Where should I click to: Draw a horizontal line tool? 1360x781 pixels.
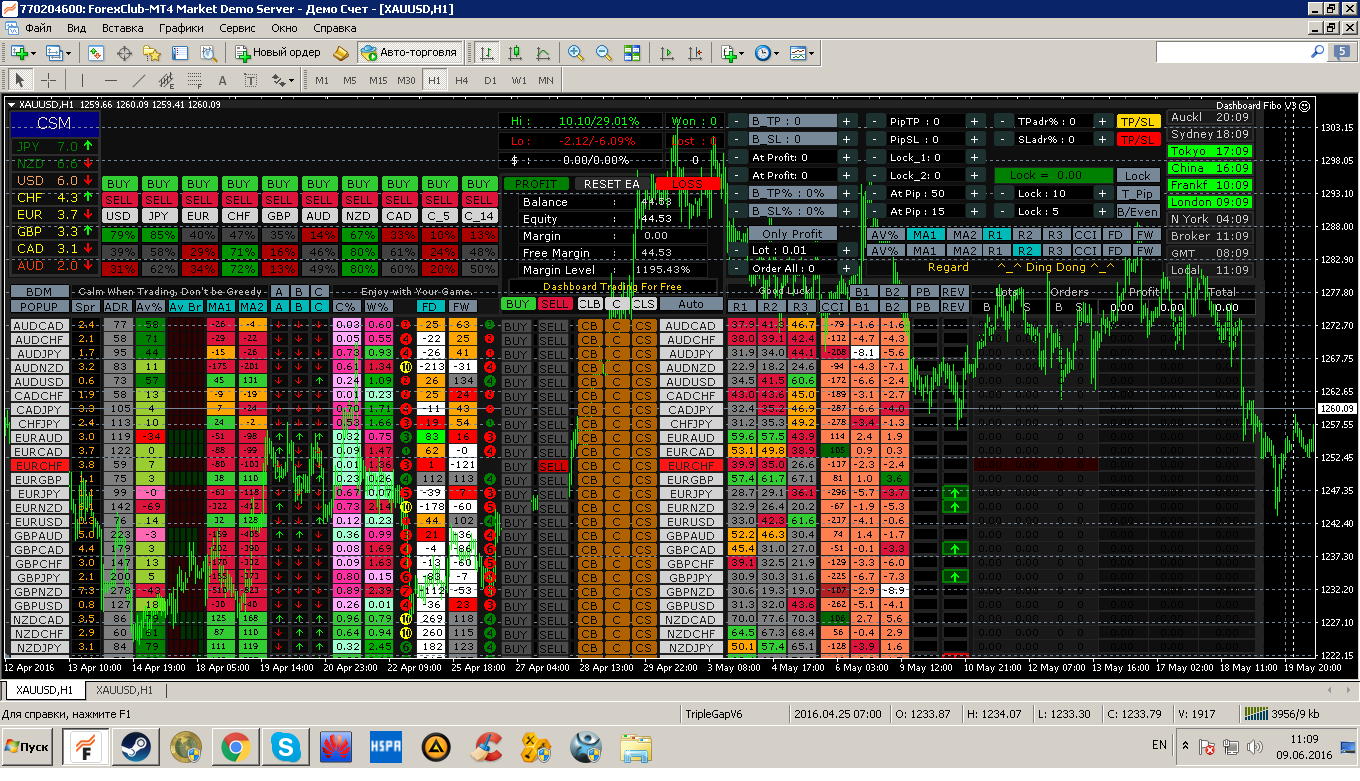110,80
